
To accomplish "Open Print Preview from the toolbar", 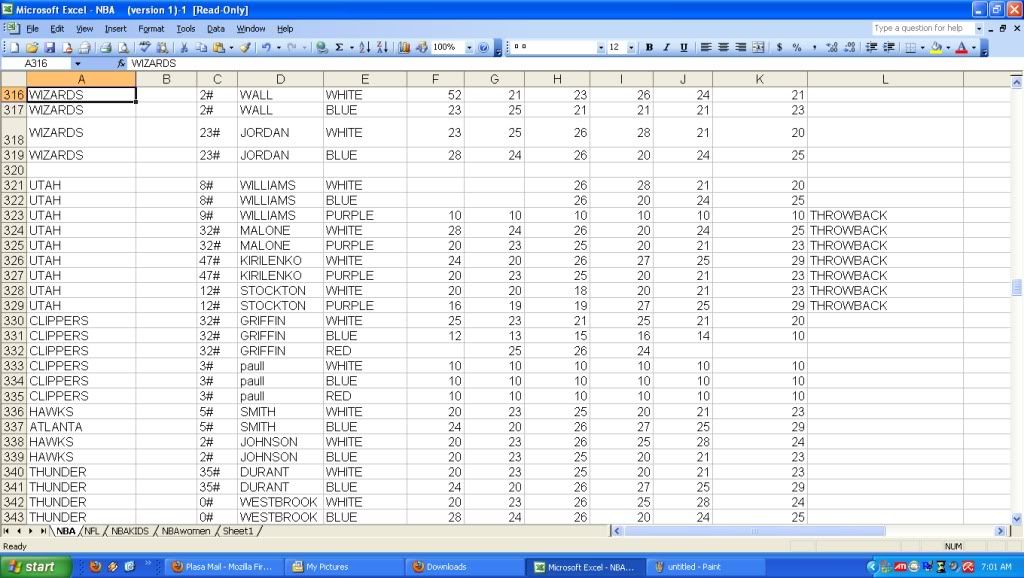I will coord(122,47).
